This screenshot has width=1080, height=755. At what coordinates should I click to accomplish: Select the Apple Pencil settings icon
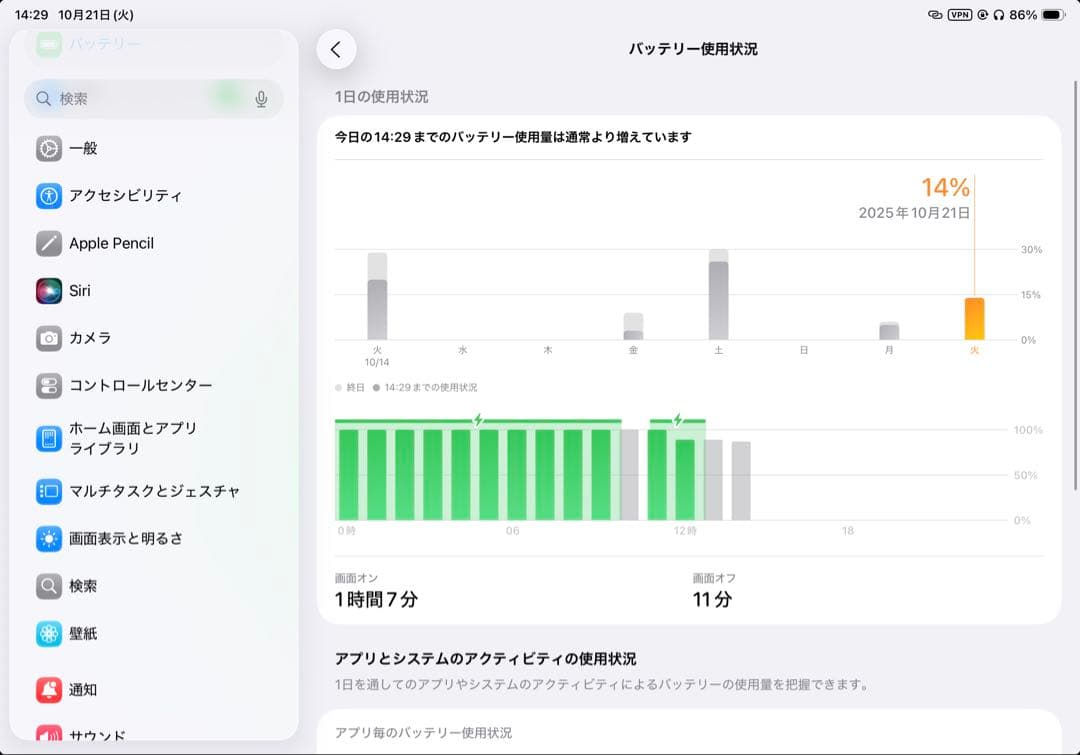(47, 243)
